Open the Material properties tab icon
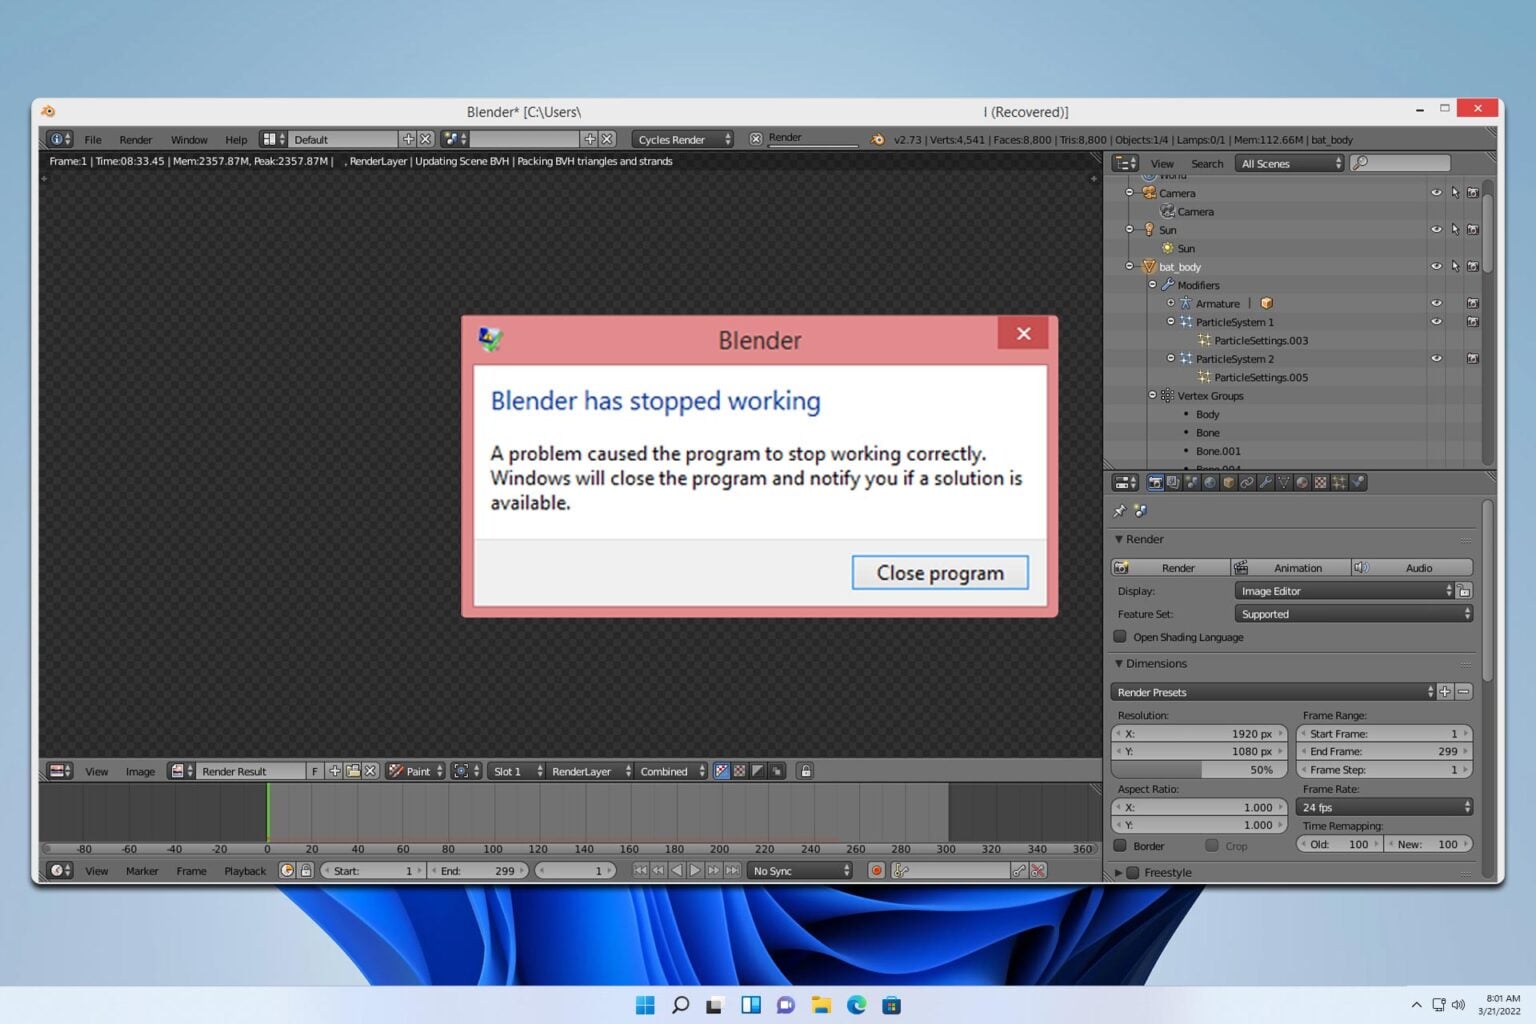 [1302, 483]
